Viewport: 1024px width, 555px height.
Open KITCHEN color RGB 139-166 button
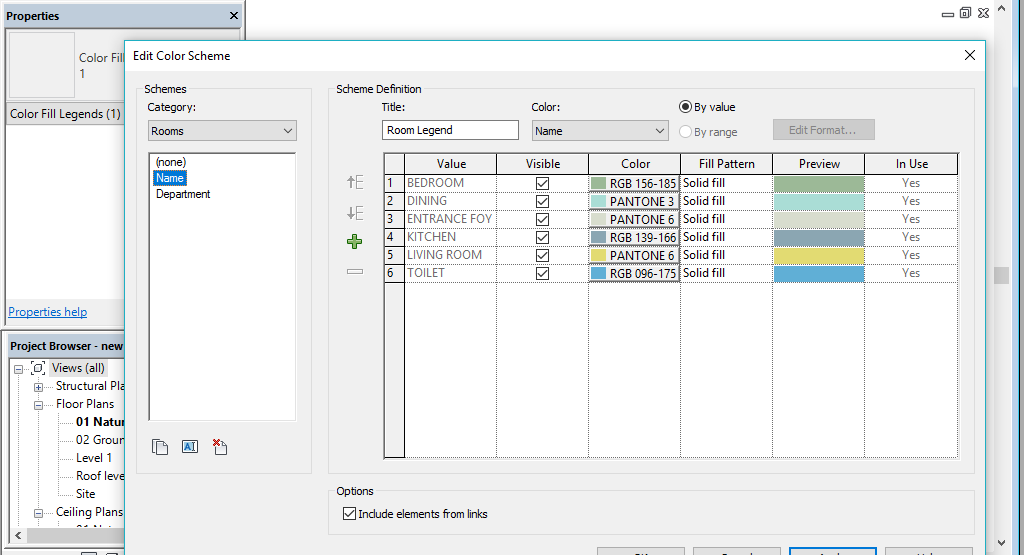tap(634, 237)
